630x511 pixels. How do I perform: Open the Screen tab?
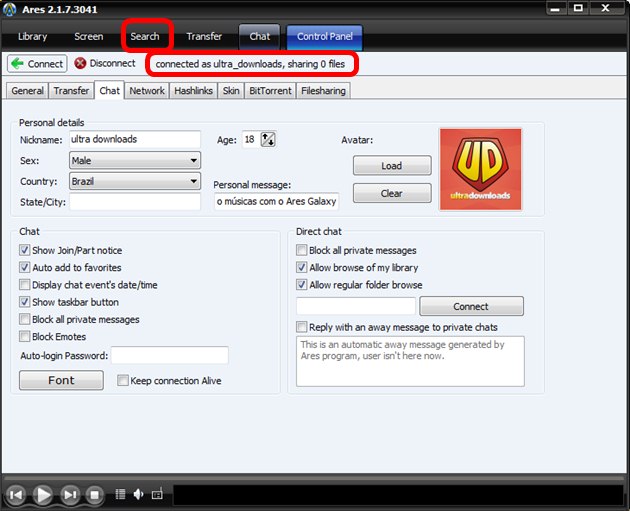(x=89, y=37)
